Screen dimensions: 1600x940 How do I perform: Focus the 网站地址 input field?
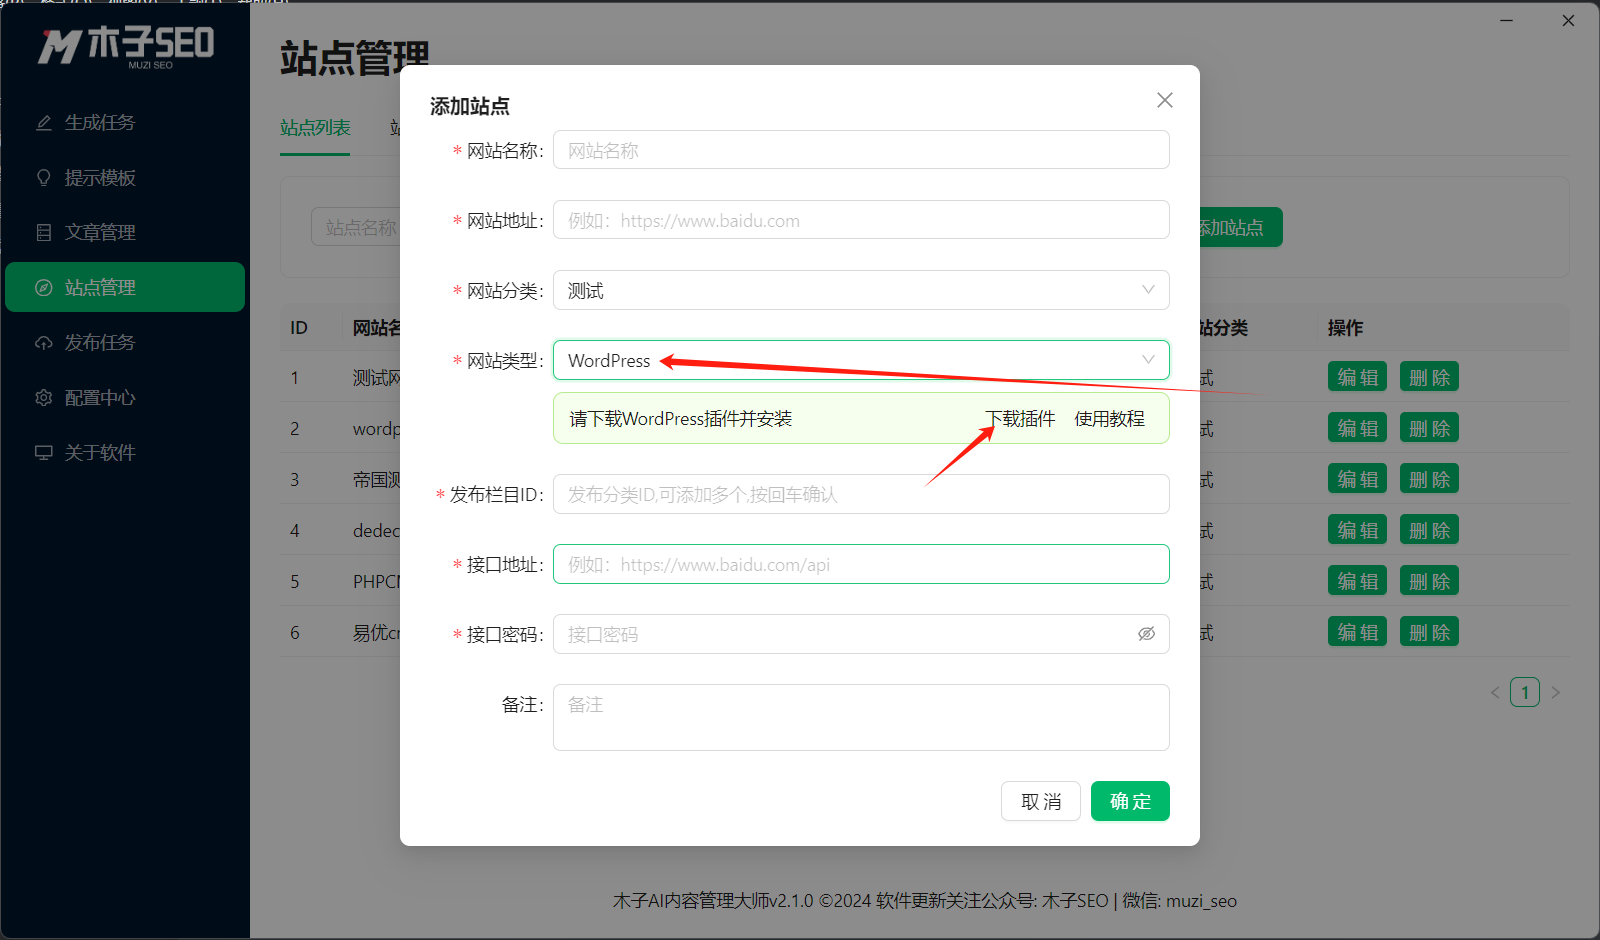pos(861,220)
